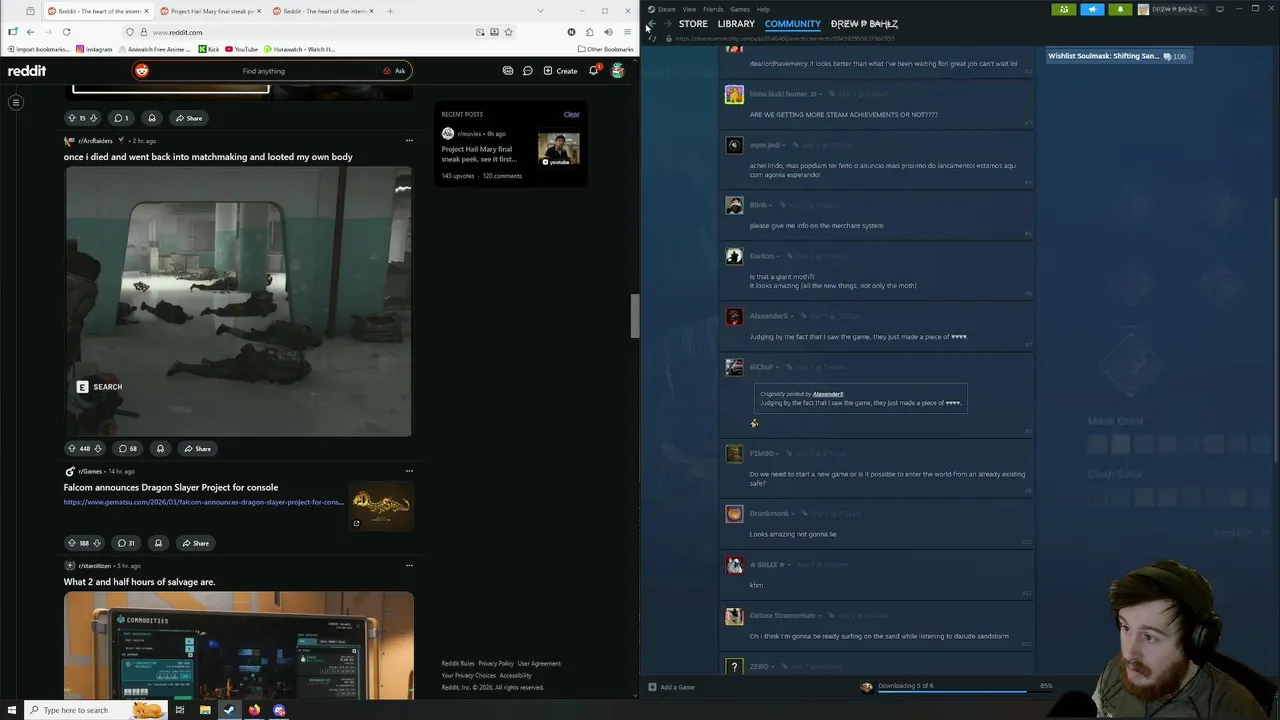Go back in the Firefox browser
Image resolution: width=1280 pixels, height=720 pixels.
[30, 32]
